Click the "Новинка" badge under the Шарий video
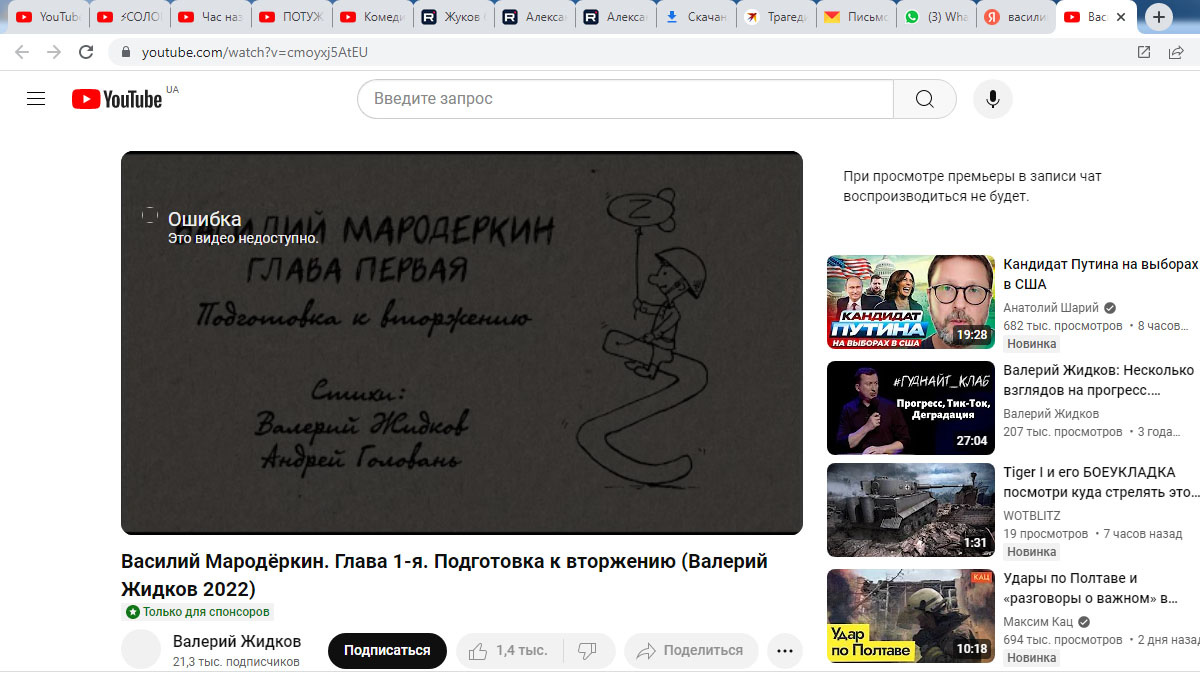Viewport: 1200px width, 675px height. 1031,344
